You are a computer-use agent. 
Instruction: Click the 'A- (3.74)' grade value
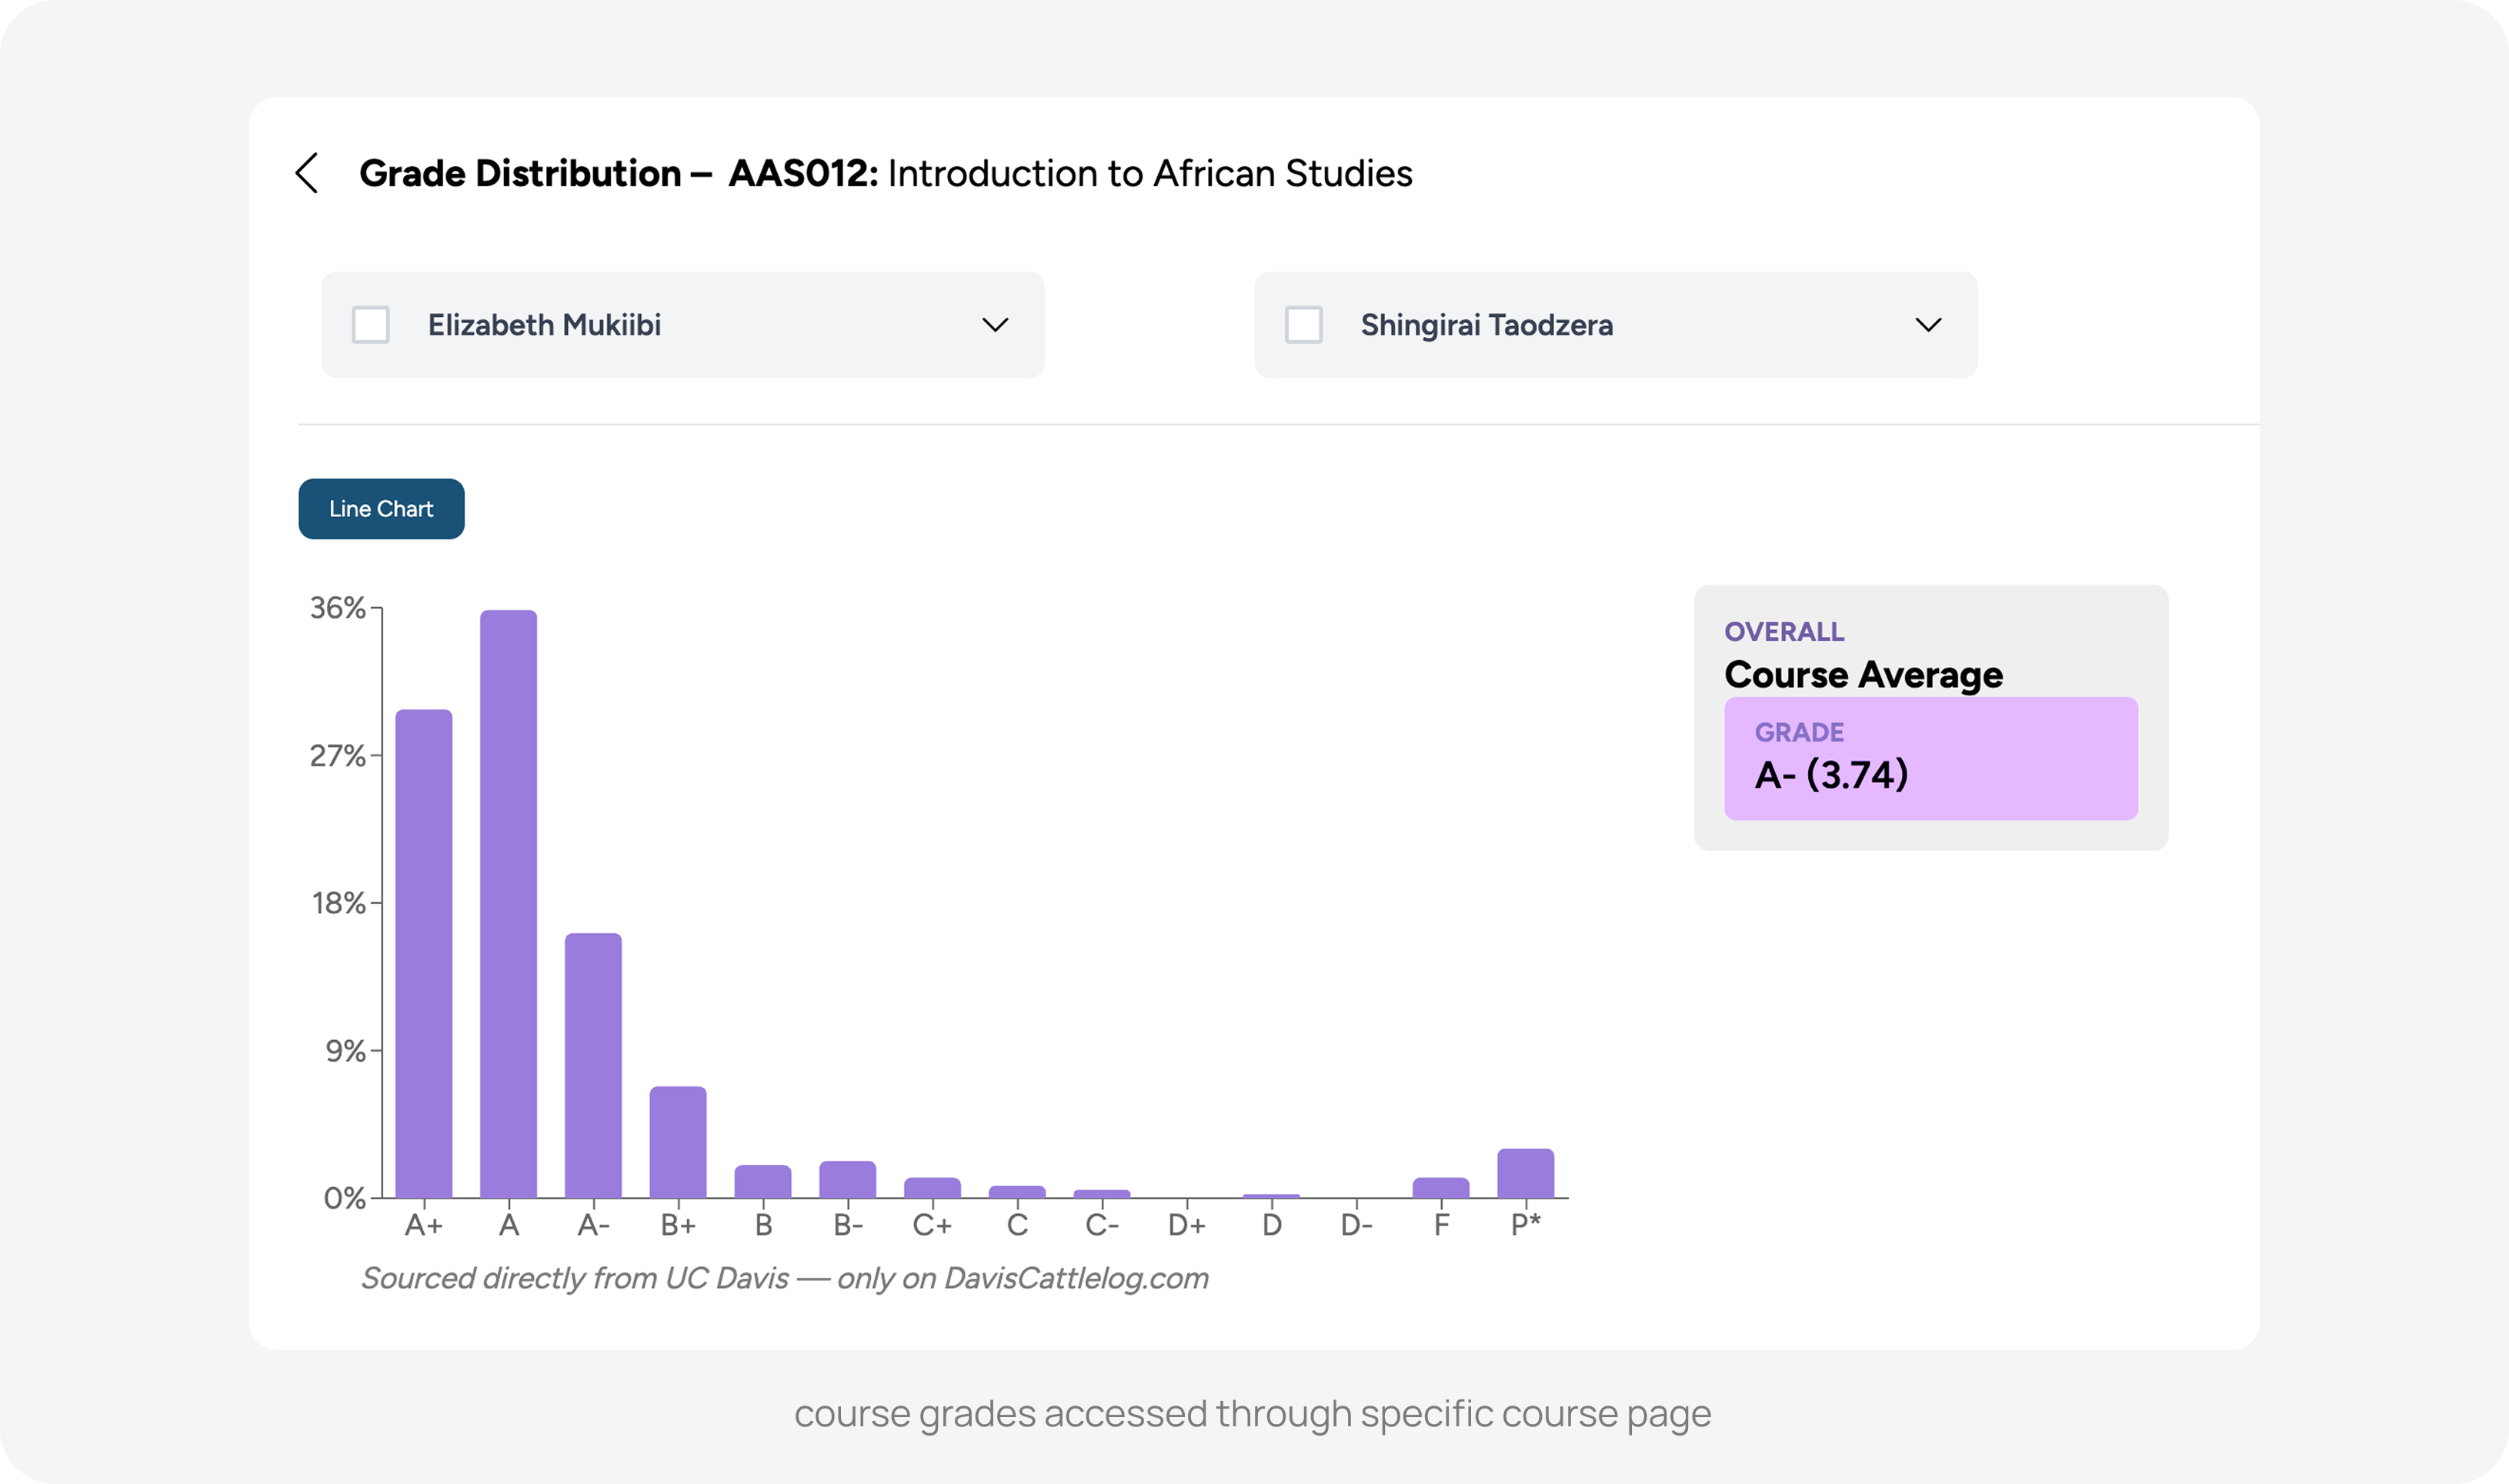pyautogui.click(x=1832, y=775)
